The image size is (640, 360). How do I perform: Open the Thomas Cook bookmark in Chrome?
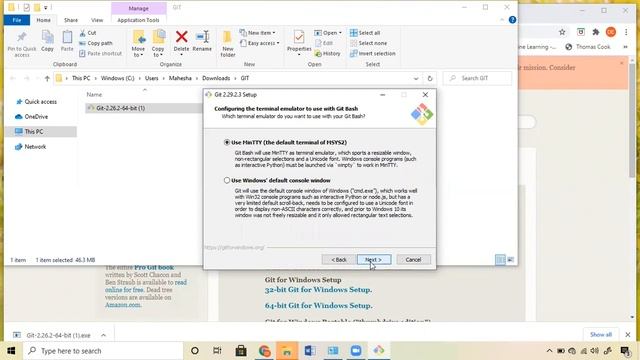point(588,47)
